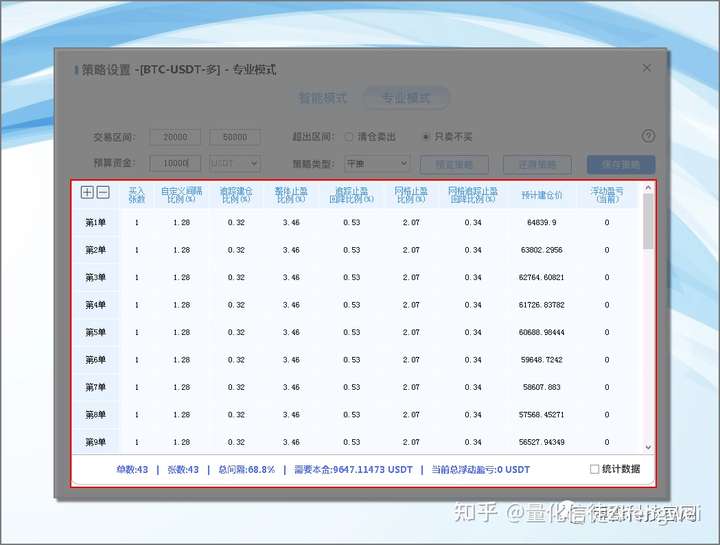
Task: Click the 买入张数 column header
Action: click(x=136, y=195)
